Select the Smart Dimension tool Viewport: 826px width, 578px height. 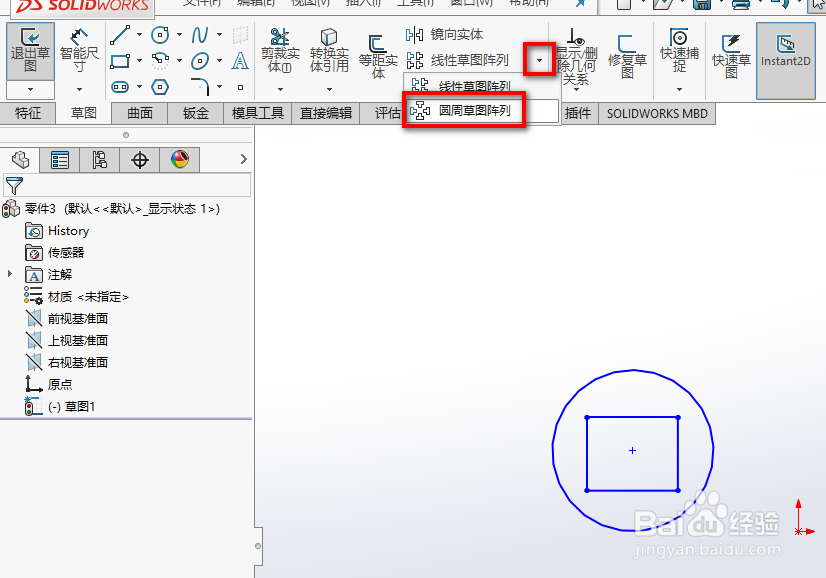(79, 50)
